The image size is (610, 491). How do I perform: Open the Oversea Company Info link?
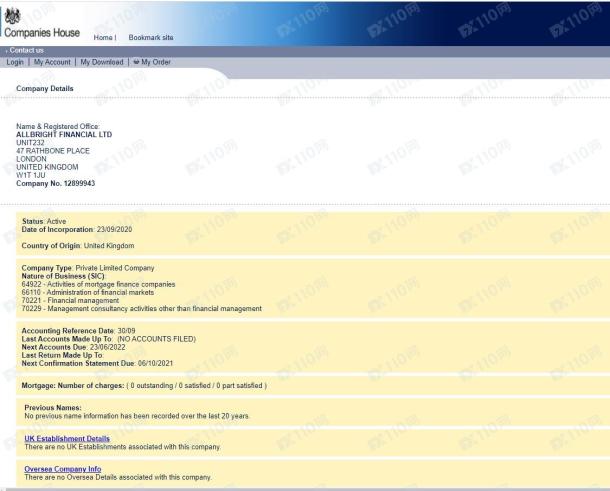(x=63, y=469)
